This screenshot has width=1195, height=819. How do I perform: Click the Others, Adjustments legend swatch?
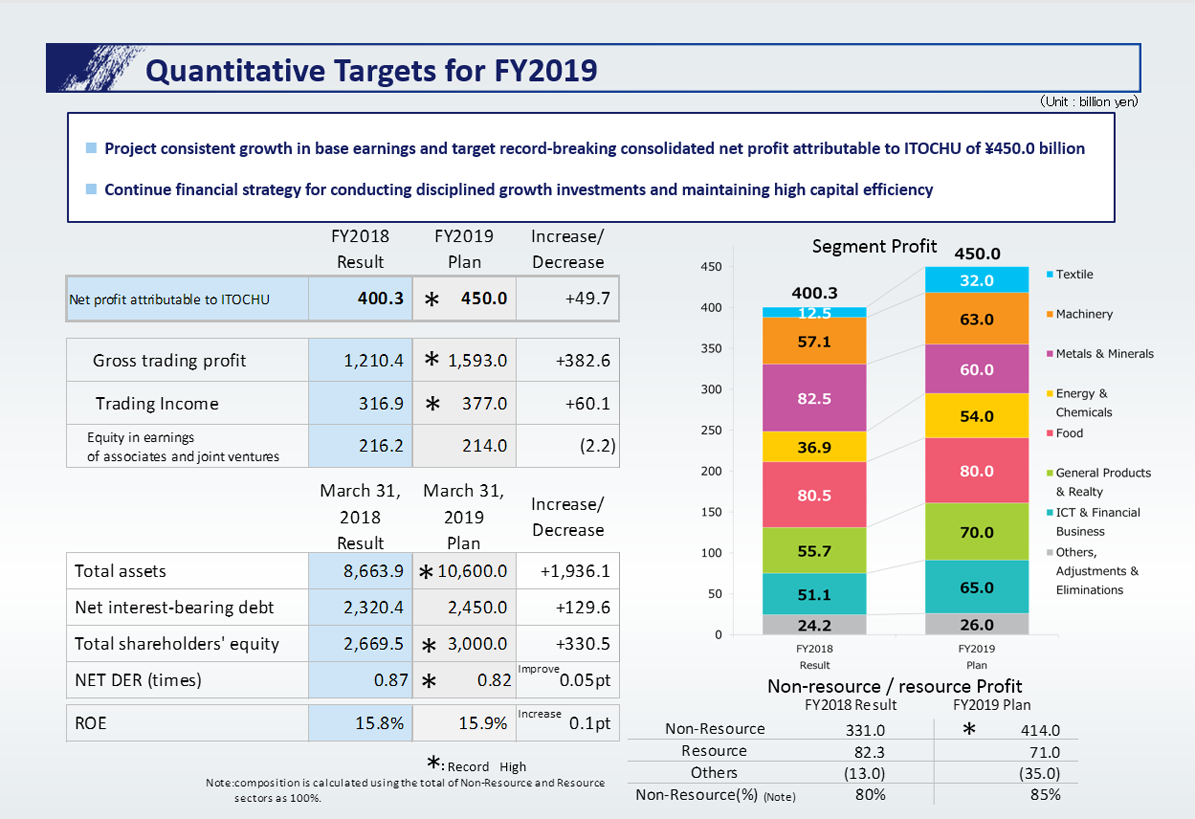pos(1049,552)
